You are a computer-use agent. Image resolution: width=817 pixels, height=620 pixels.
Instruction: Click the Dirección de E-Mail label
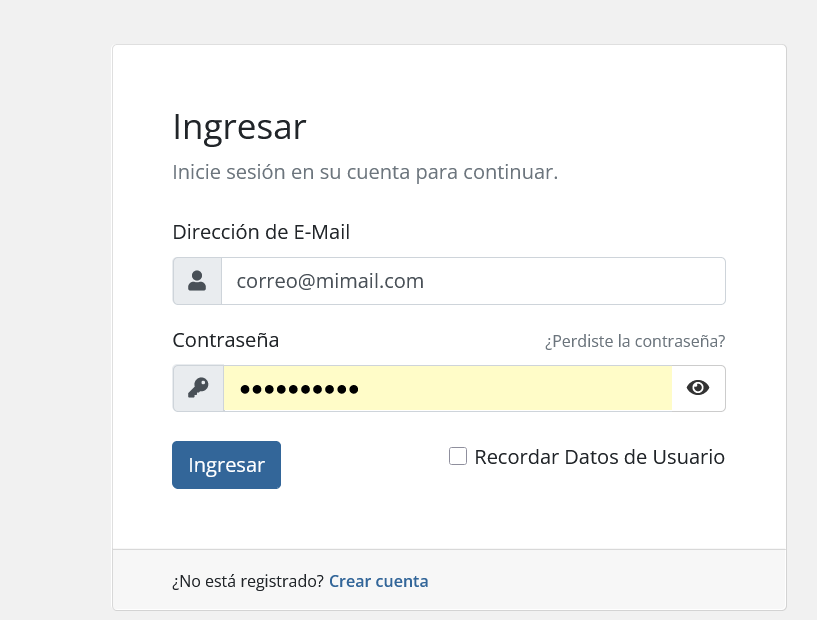pos(261,232)
